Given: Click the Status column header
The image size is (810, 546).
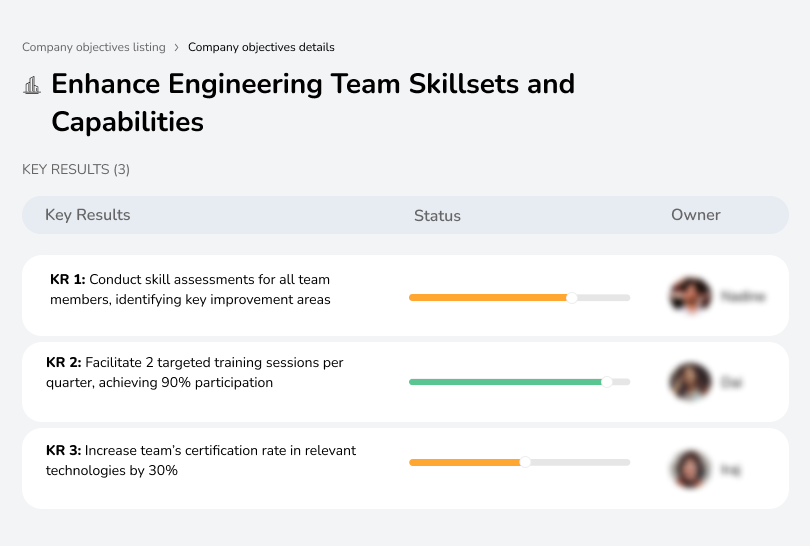Looking at the screenshot, I should coord(437,215).
